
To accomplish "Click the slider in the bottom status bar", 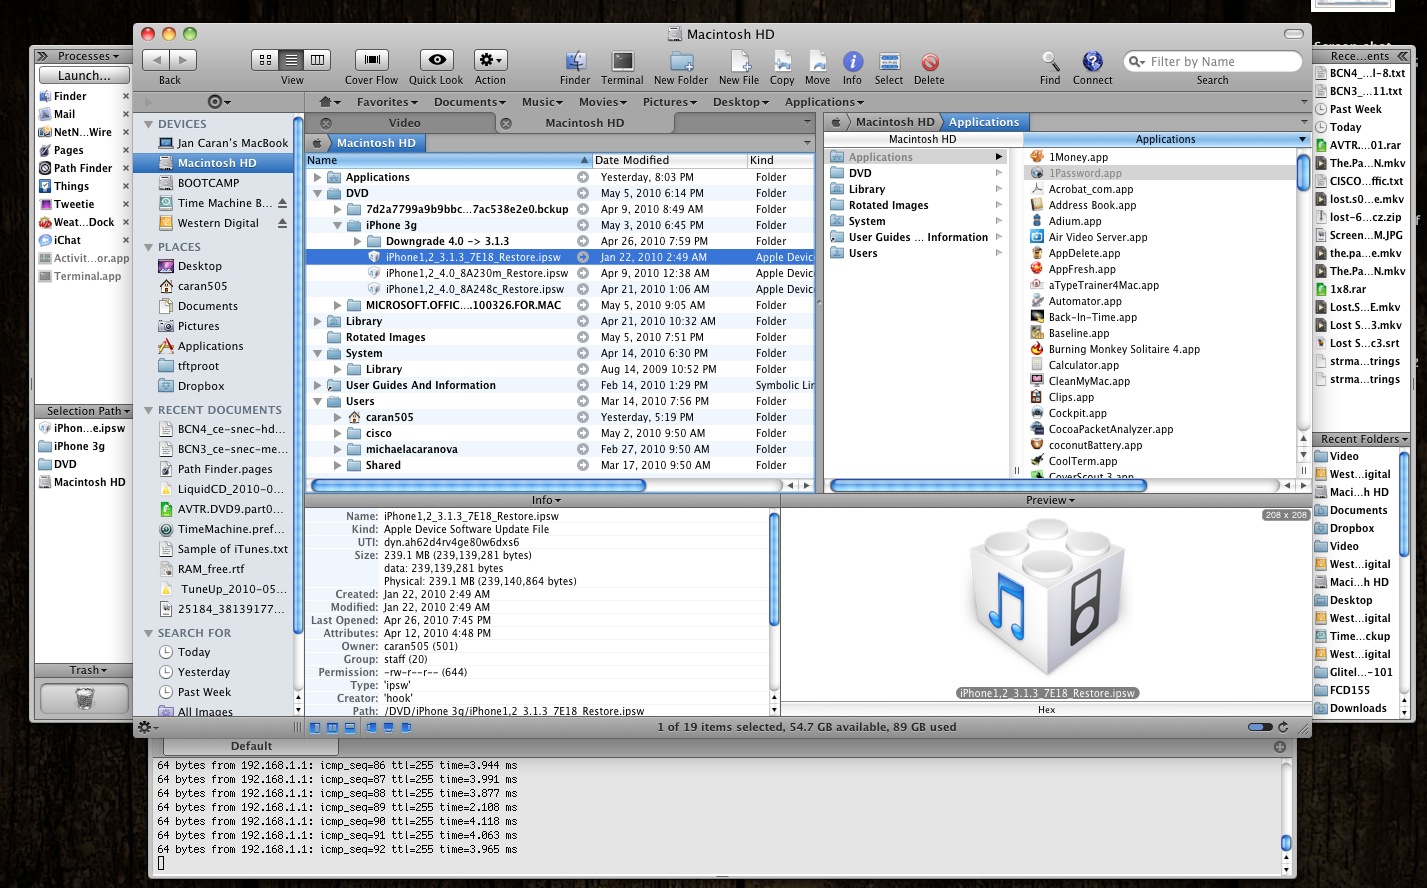I will click(x=1260, y=727).
